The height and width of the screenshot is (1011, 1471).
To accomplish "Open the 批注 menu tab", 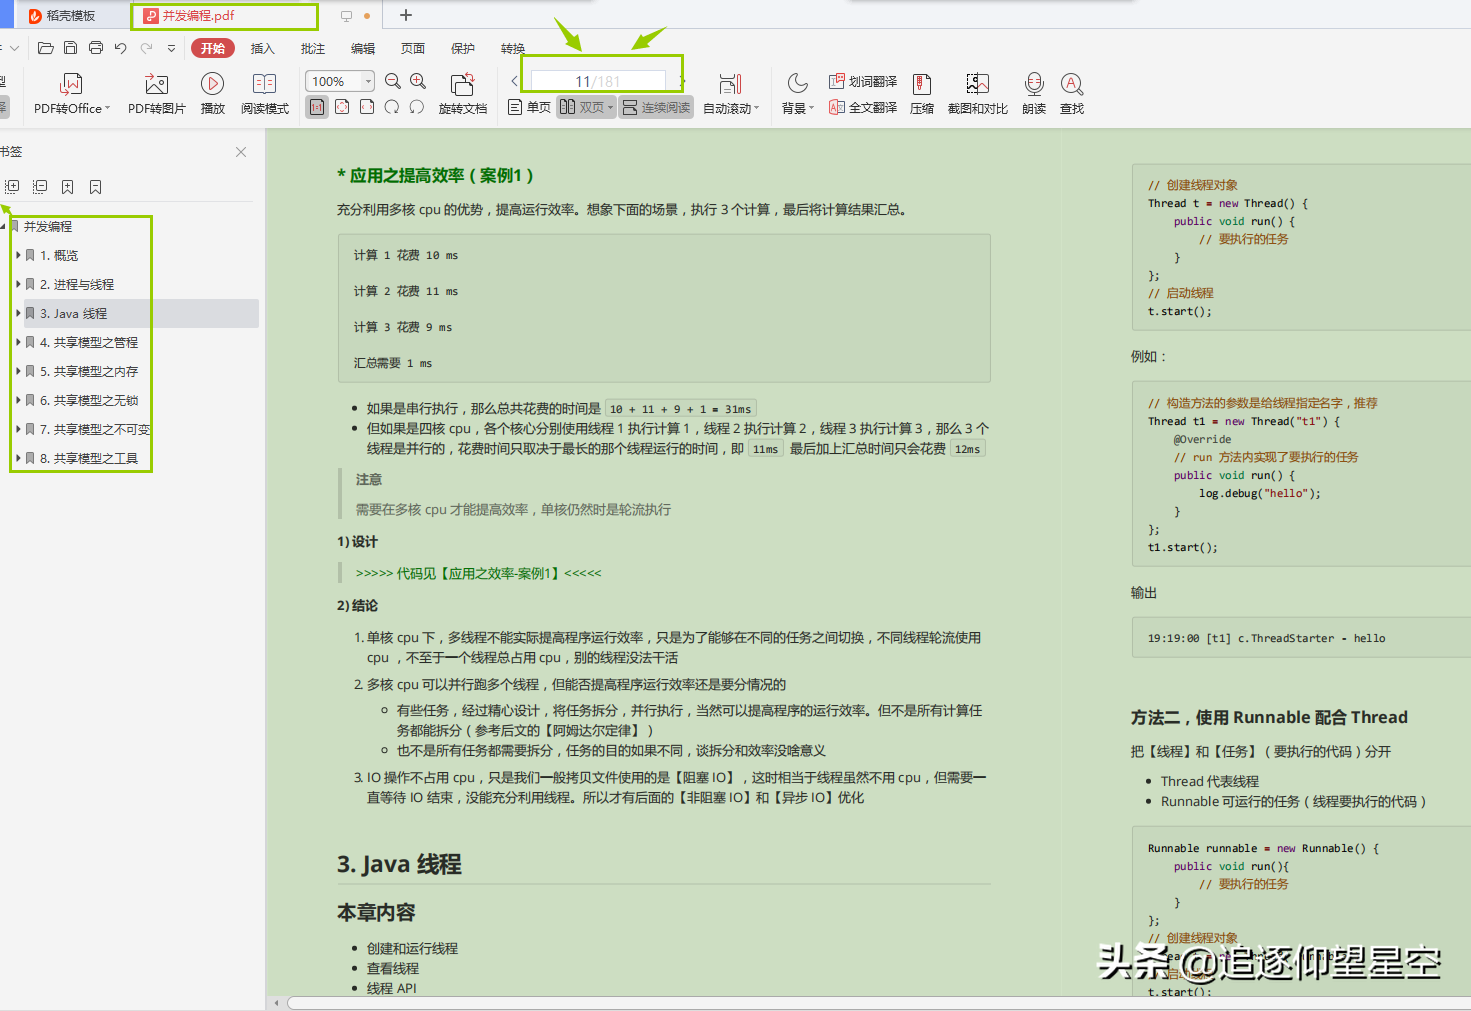I will pos(313,48).
